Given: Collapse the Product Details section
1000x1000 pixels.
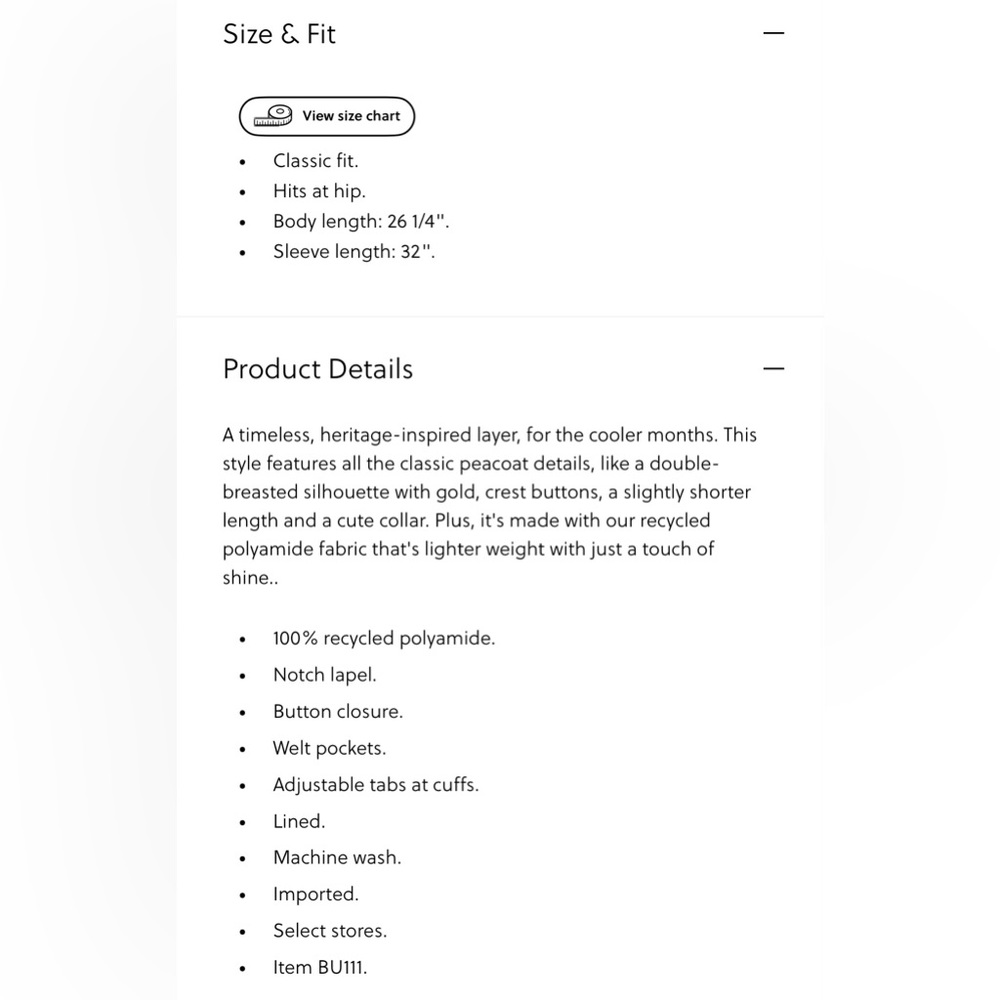Looking at the screenshot, I should pos(773,369).
